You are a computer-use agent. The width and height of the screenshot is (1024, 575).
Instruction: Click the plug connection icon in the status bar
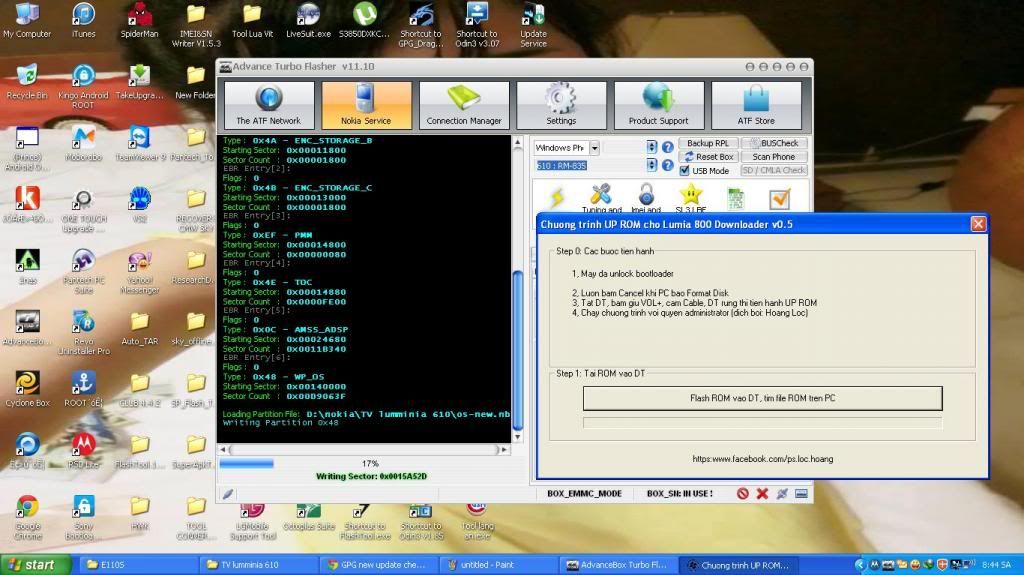782,493
